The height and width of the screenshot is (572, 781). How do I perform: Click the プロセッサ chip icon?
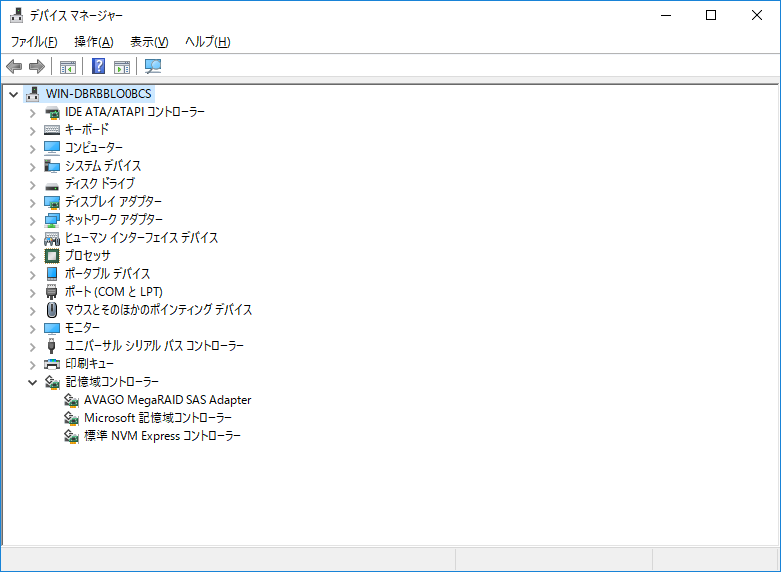[52, 256]
